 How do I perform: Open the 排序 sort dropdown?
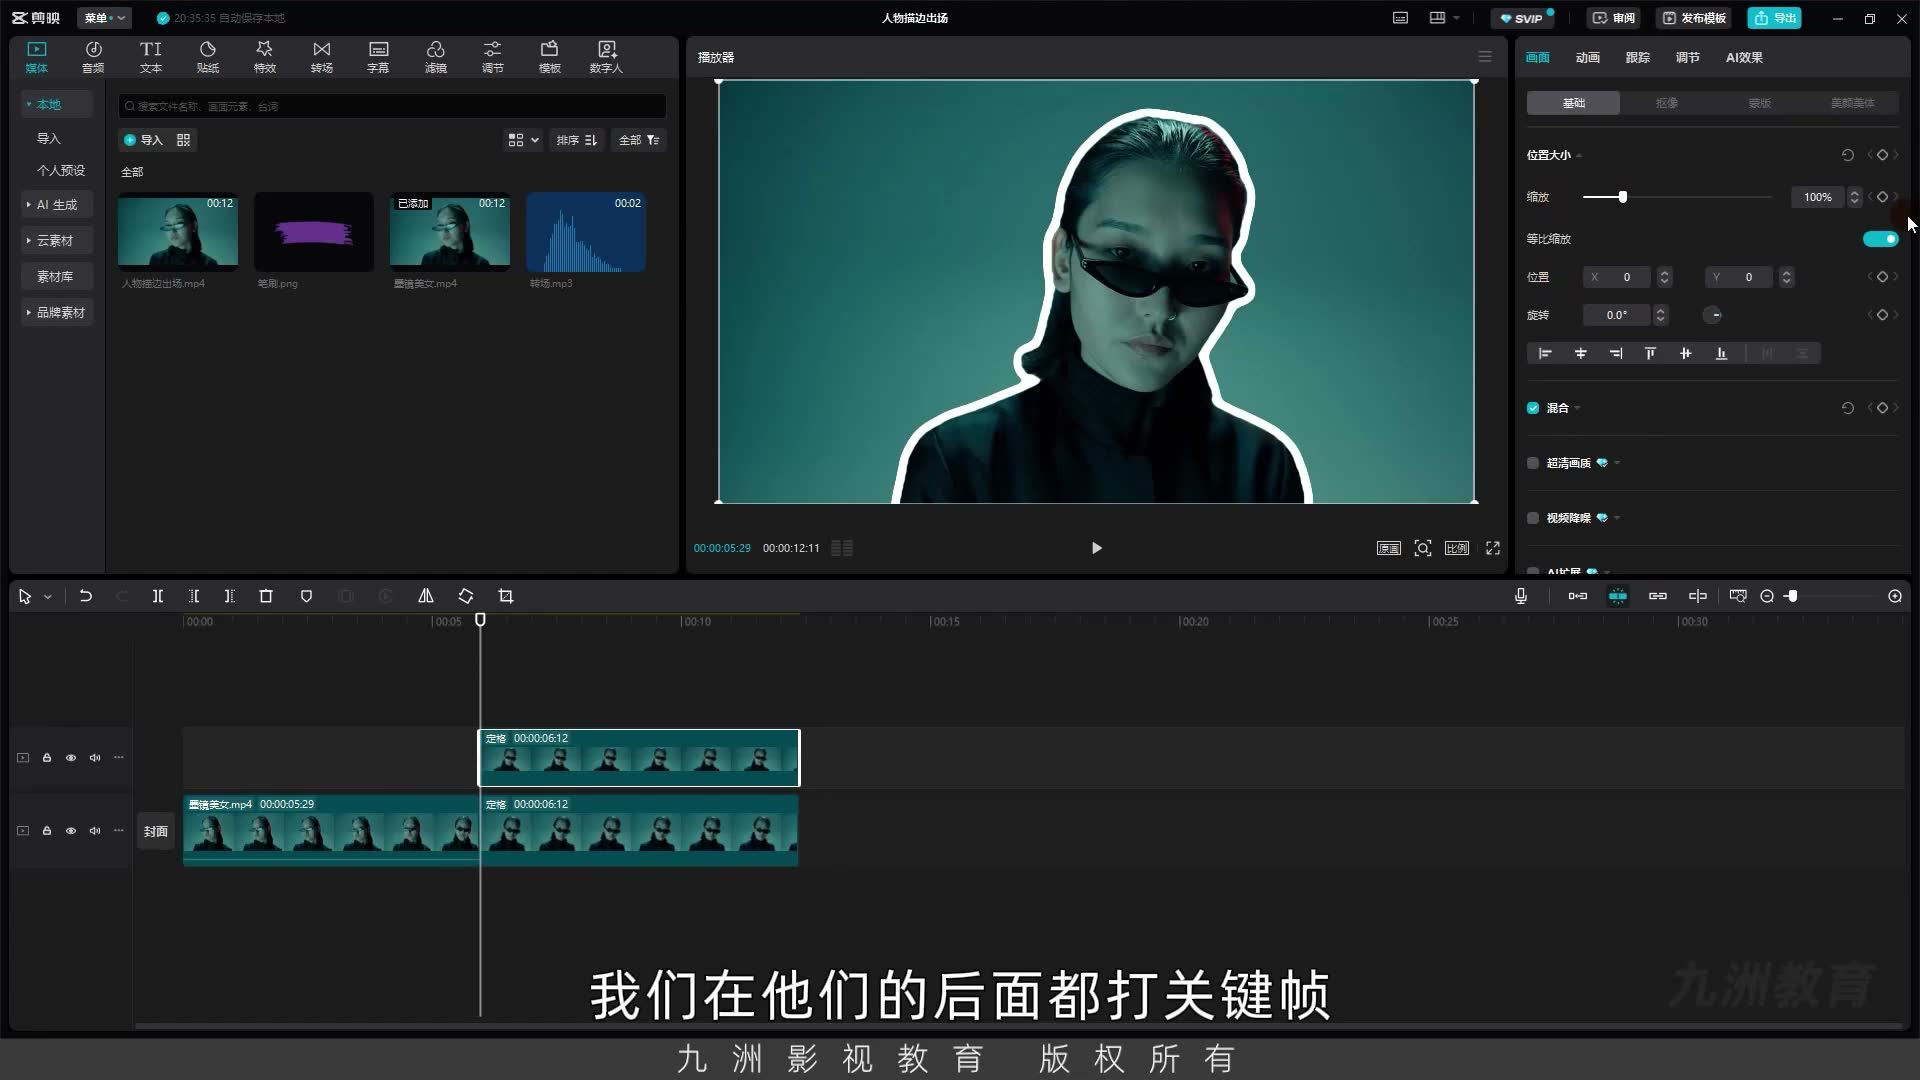click(577, 140)
